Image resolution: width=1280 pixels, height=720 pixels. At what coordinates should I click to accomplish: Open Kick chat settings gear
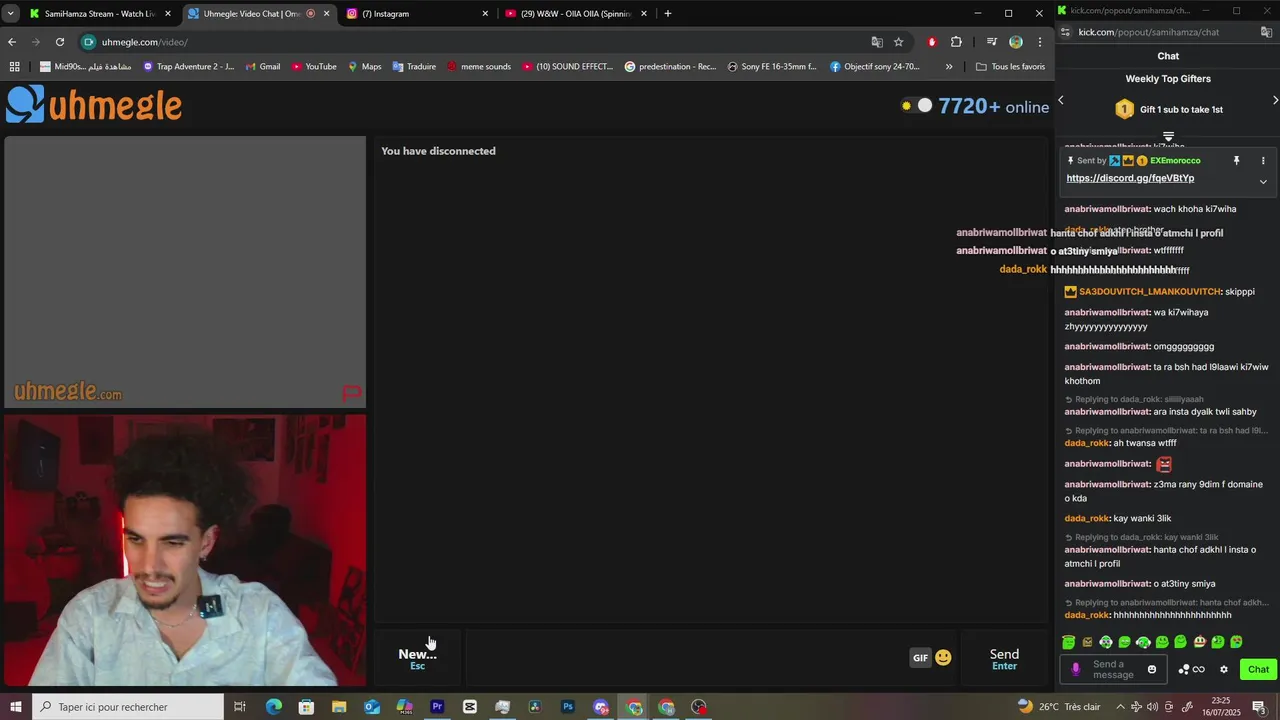pos(1223,669)
